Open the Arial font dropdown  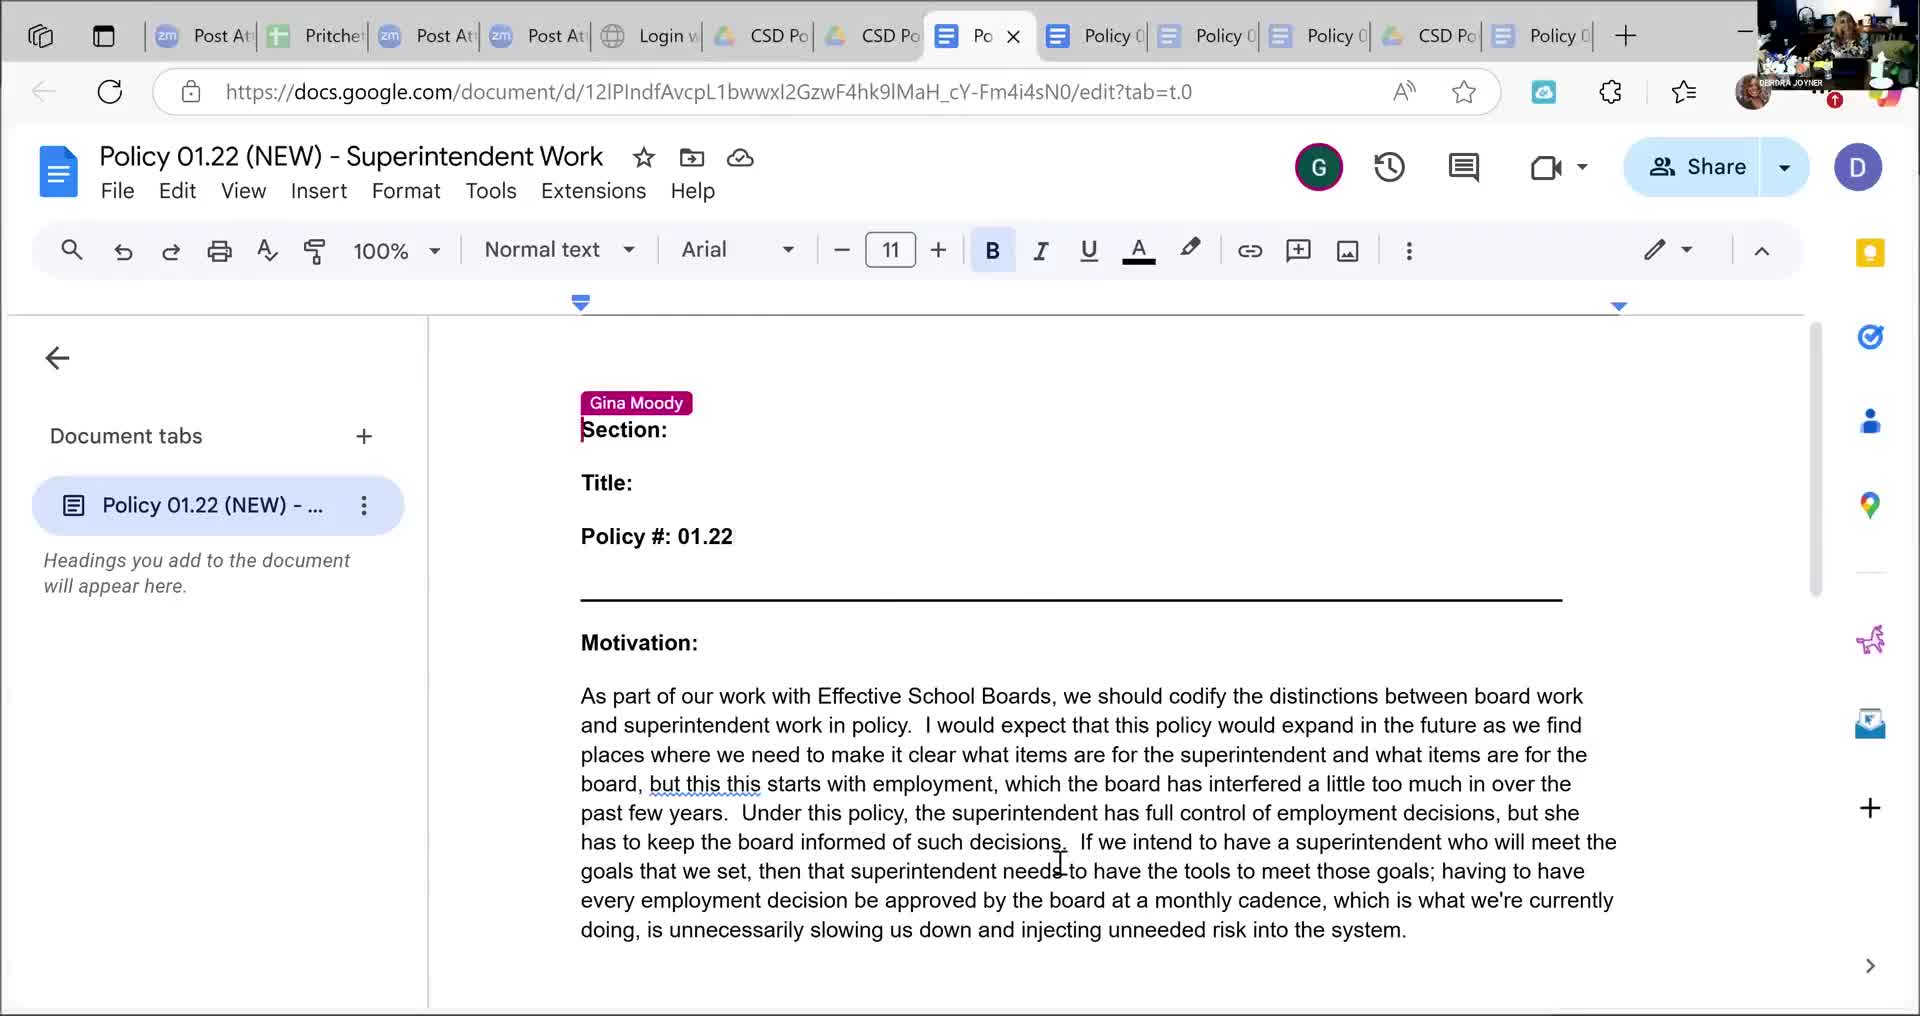point(737,250)
